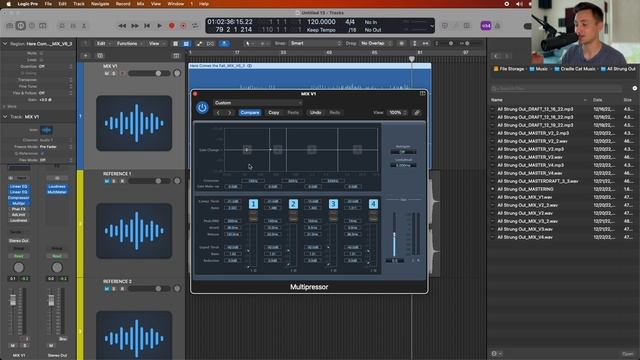Screen dimensions: 640x360
Task: Click the Undo button in Multipressor
Action: click(x=315, y=113)
